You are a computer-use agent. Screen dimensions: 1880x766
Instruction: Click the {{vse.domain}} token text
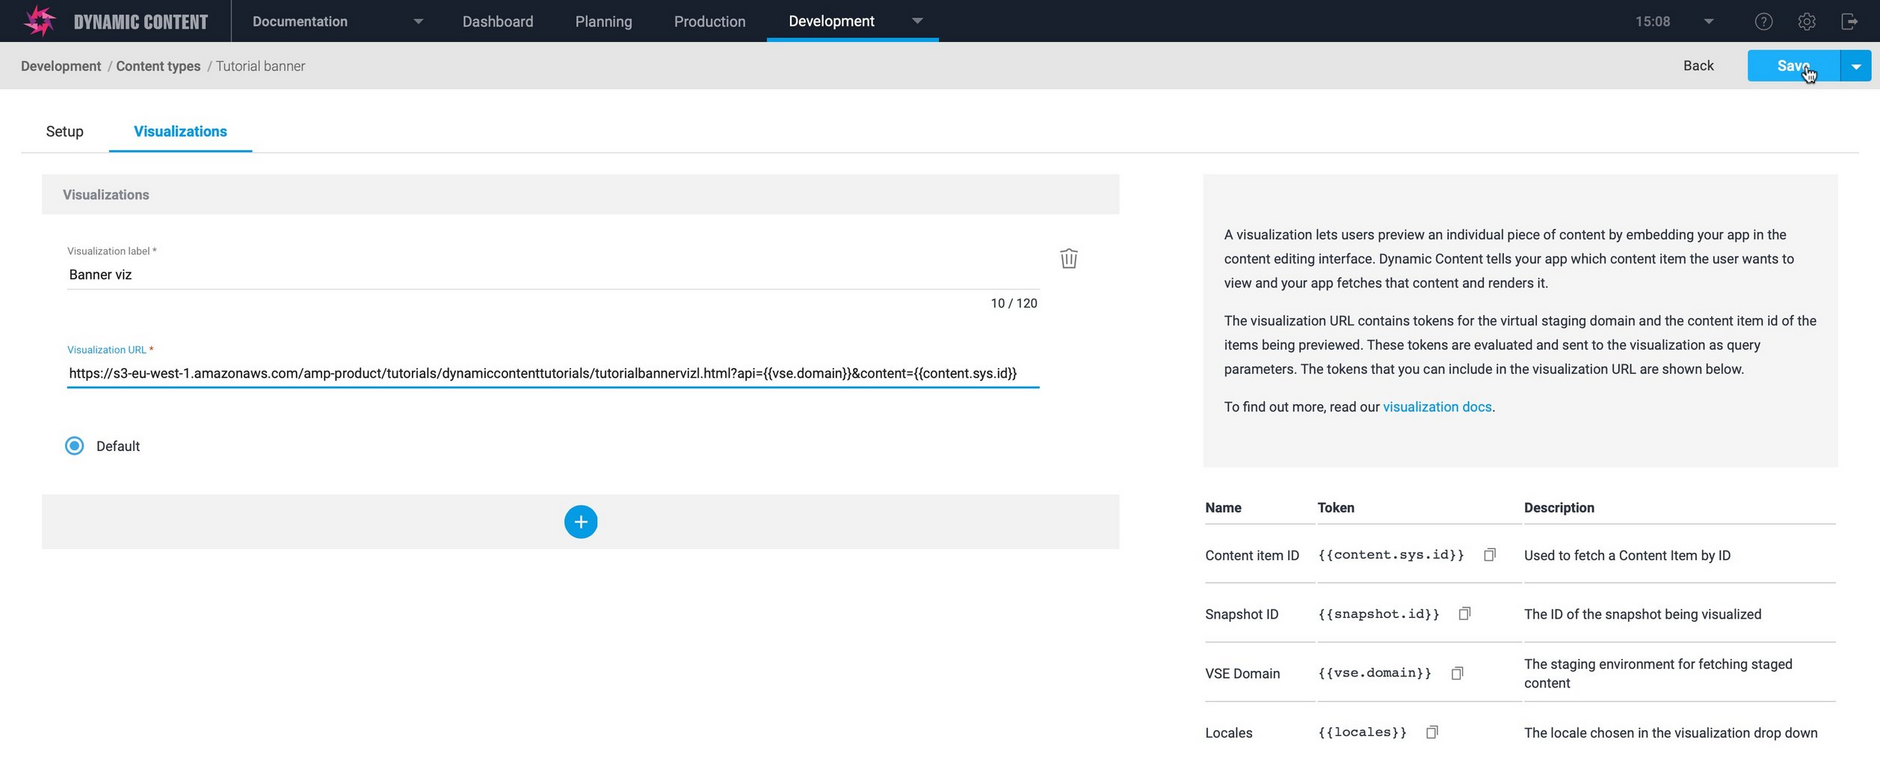(1375, 673)
